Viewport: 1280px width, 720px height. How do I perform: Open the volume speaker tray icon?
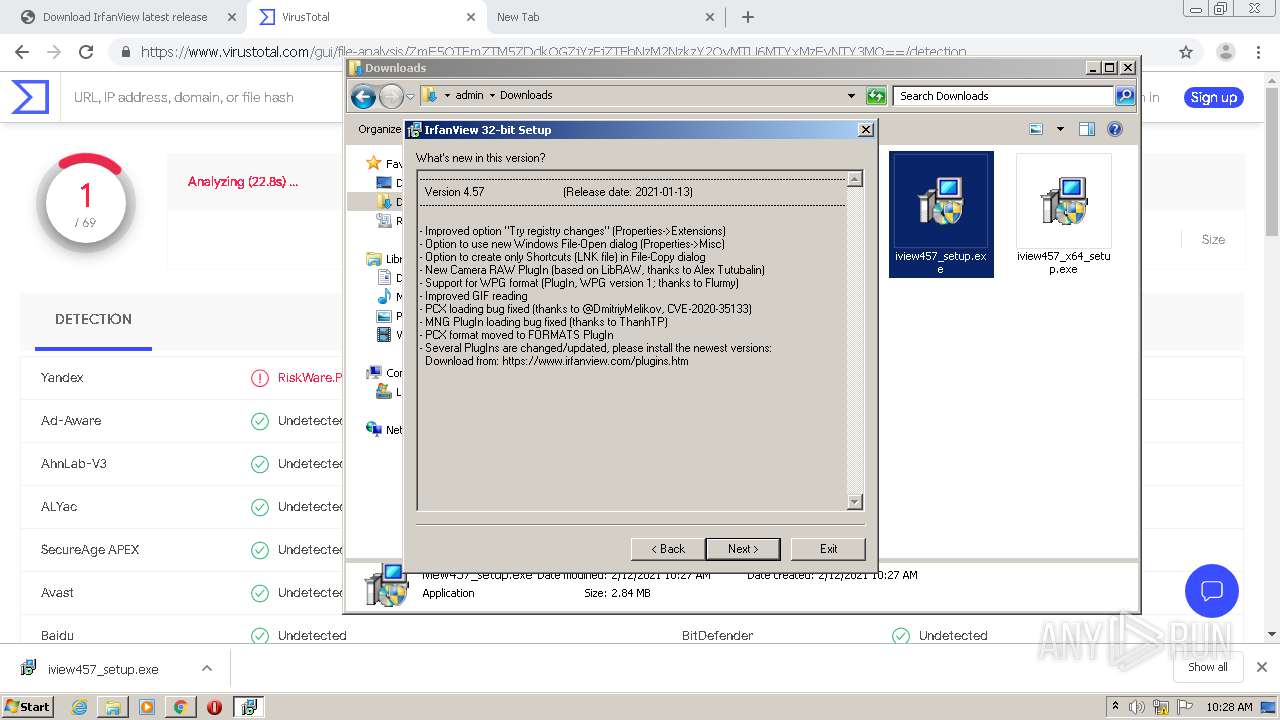pyautogui.click(x=1137, y=707)
